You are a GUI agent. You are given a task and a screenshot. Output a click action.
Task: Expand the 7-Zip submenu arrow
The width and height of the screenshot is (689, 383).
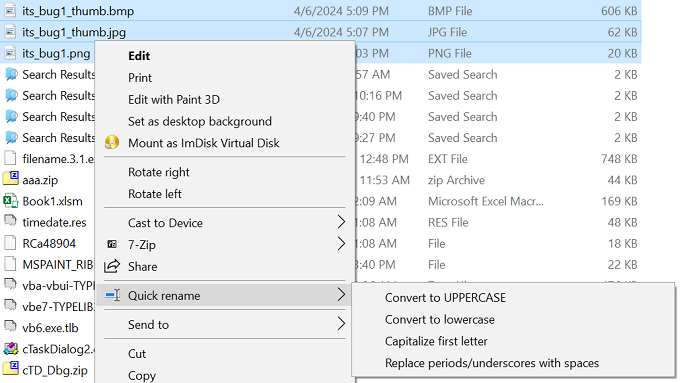(x=341, y=243)
